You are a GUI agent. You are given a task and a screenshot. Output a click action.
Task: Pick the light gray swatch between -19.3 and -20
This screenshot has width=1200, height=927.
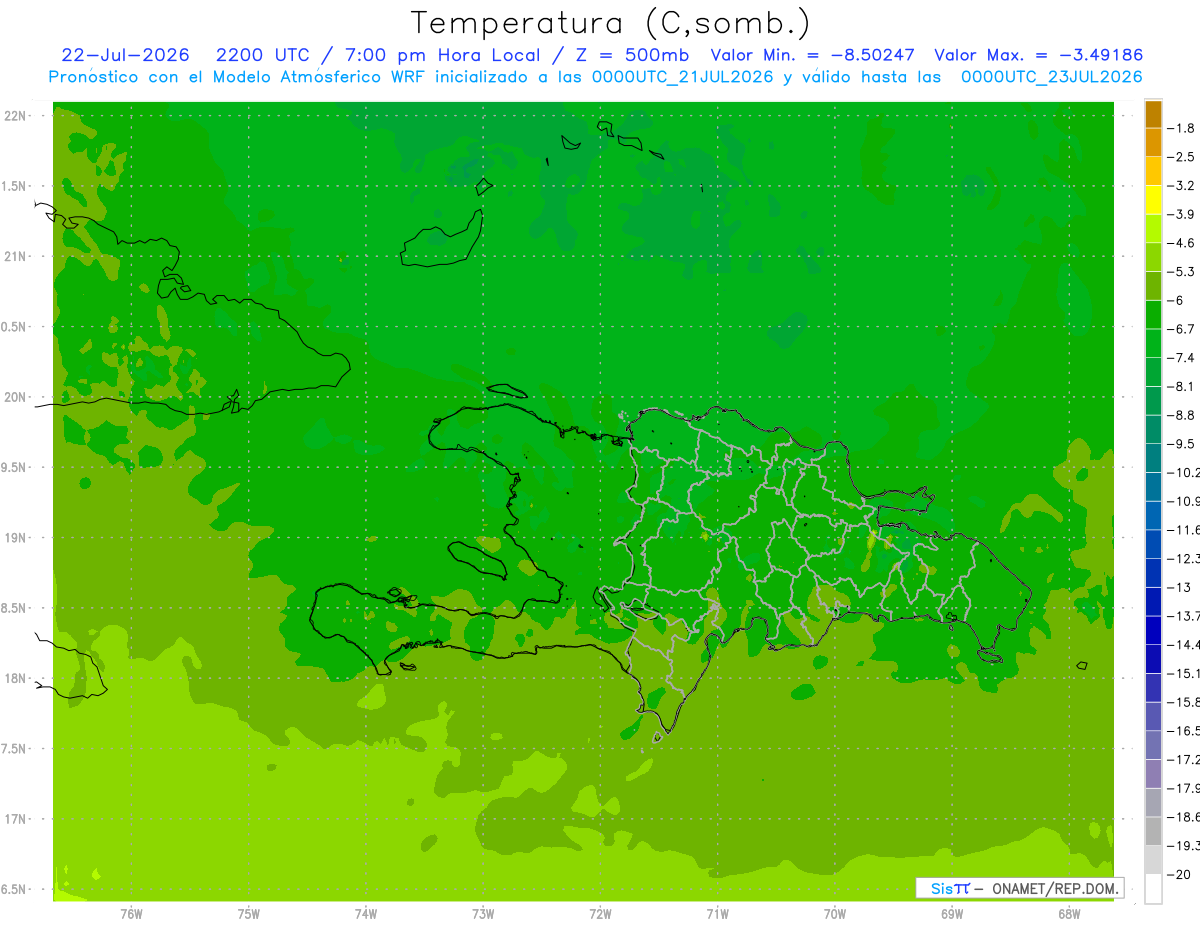1153,859
